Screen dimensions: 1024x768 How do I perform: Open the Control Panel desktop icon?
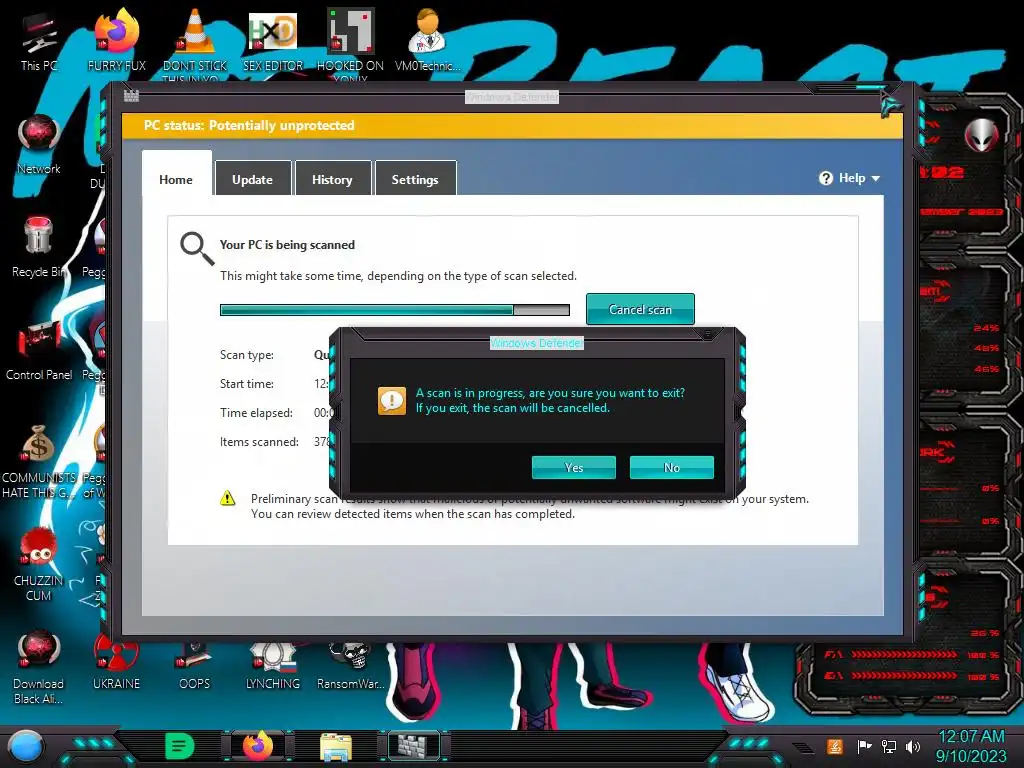tap(39, 350)
